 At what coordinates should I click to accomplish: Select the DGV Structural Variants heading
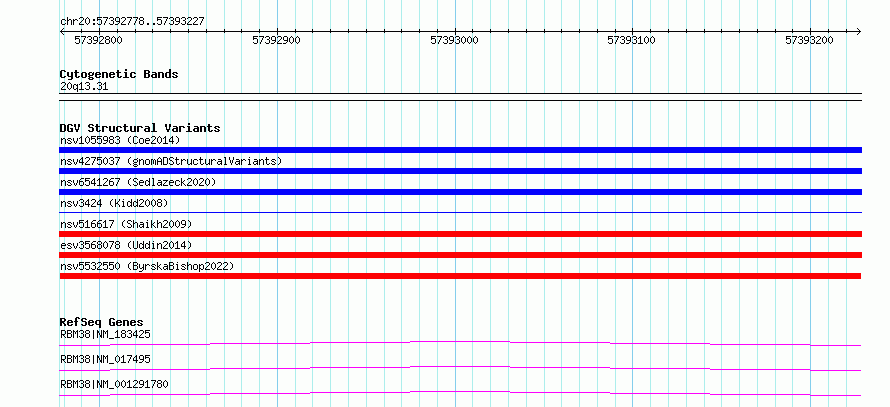(x=140, y=128)
